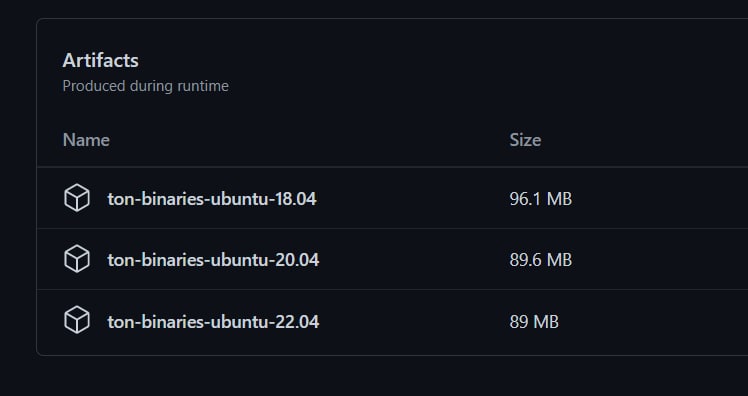Select the 96.1 MB size value
Image resolution: width=748 pixels, height=396 pixels.
(540, 198)
